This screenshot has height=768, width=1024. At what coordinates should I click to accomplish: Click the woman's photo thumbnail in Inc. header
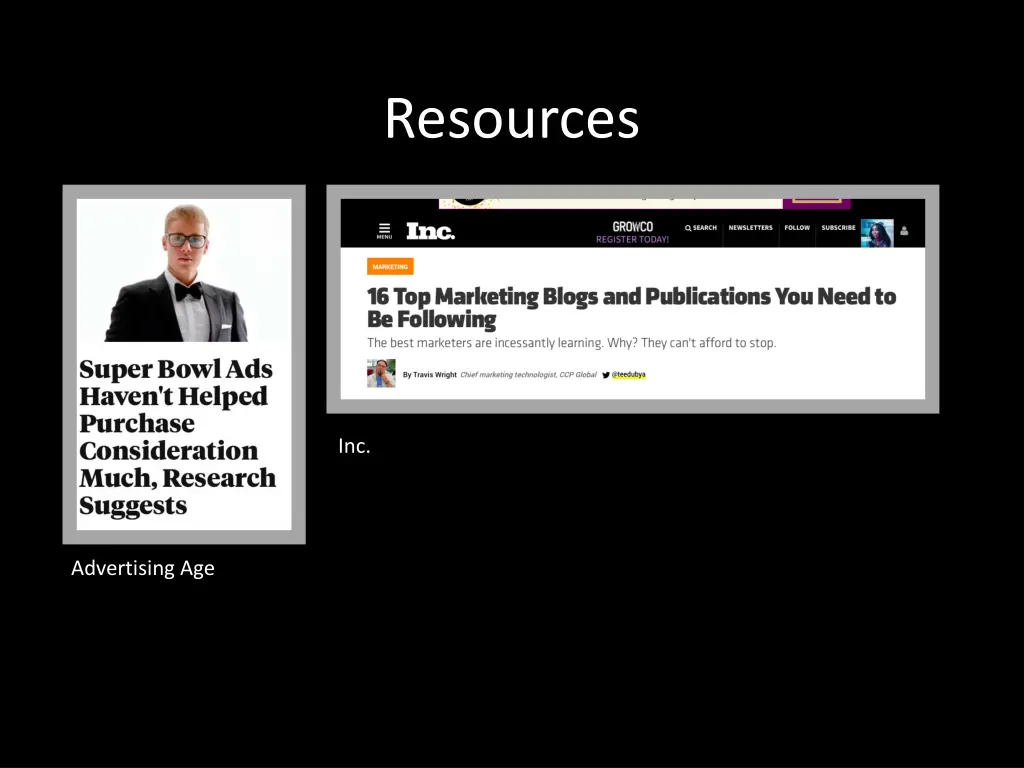pos(876,233)
